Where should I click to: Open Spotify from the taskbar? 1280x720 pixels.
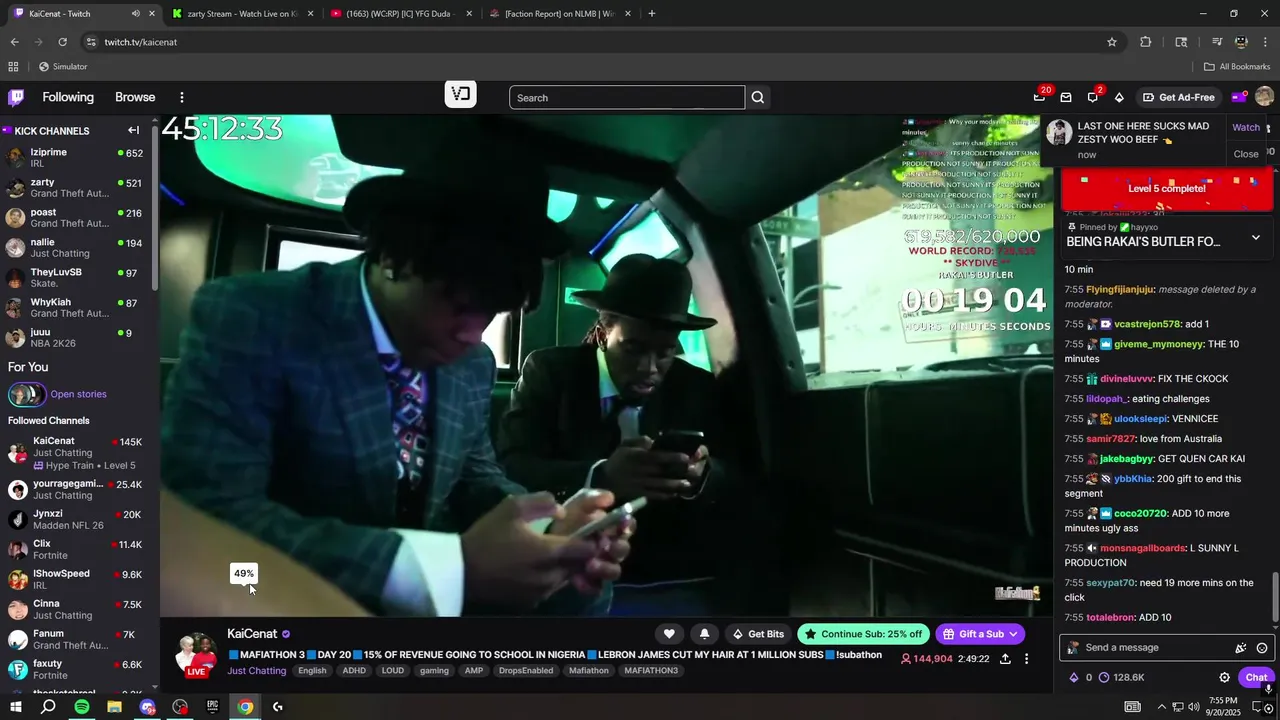[x=82, y=707]
